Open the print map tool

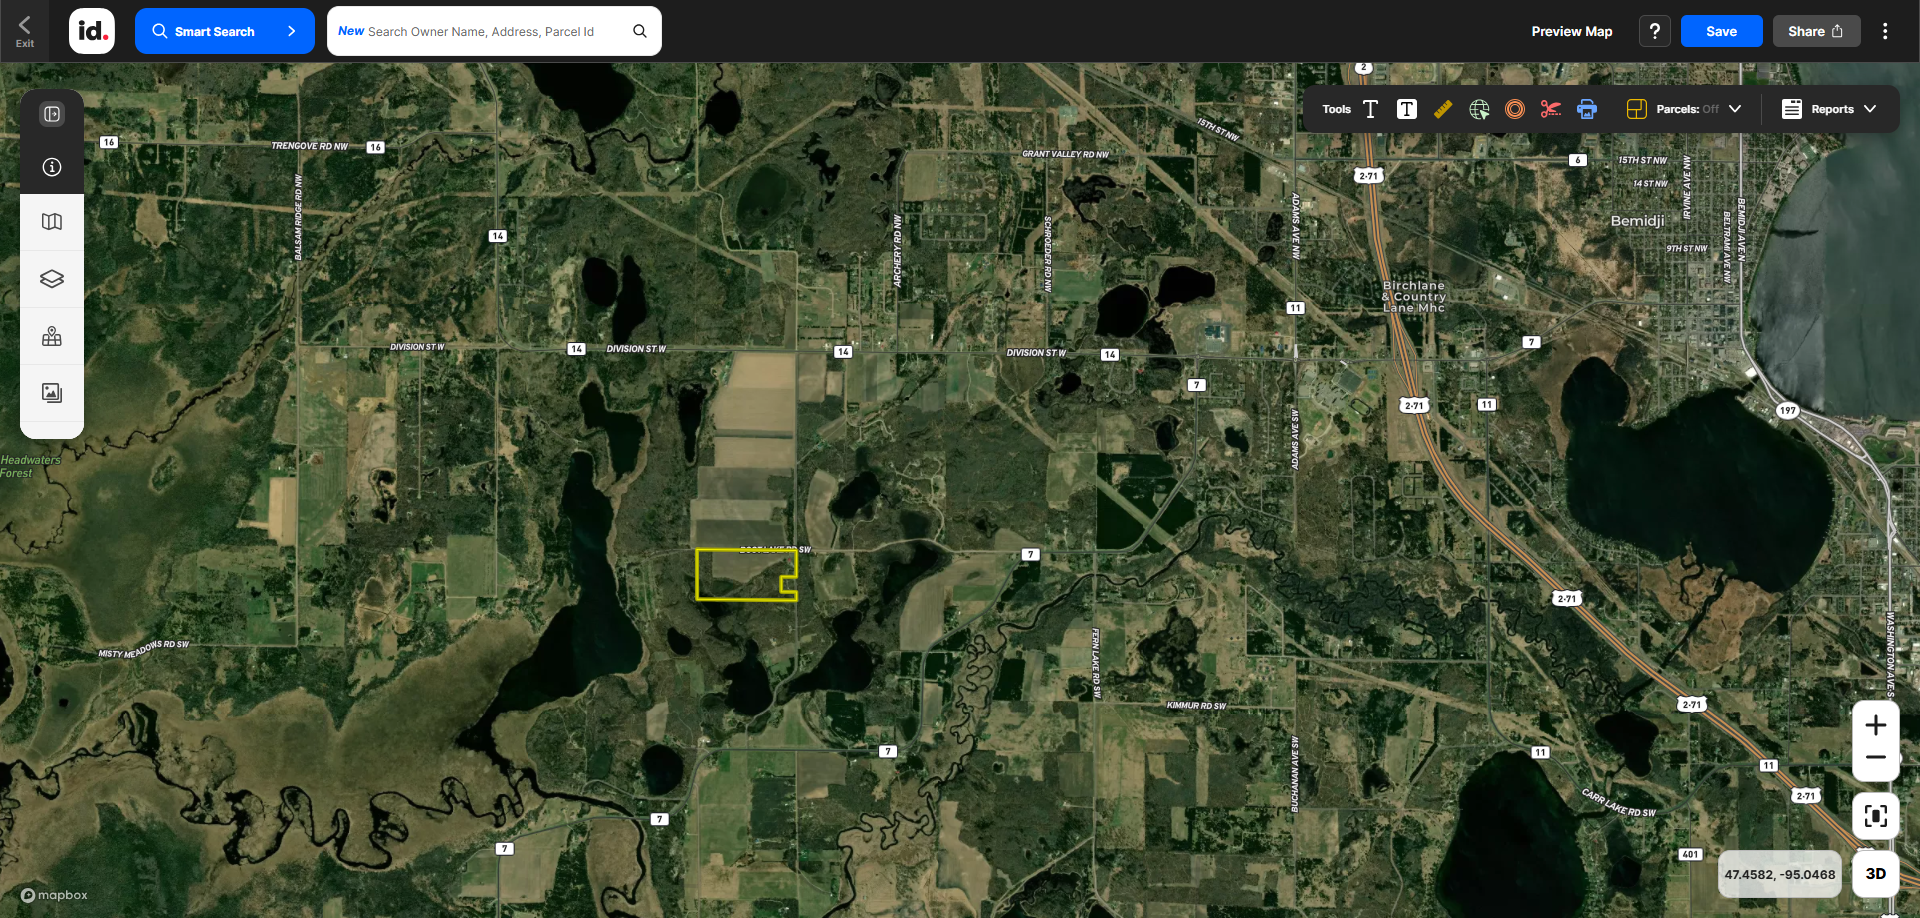tap(1587, 109)
